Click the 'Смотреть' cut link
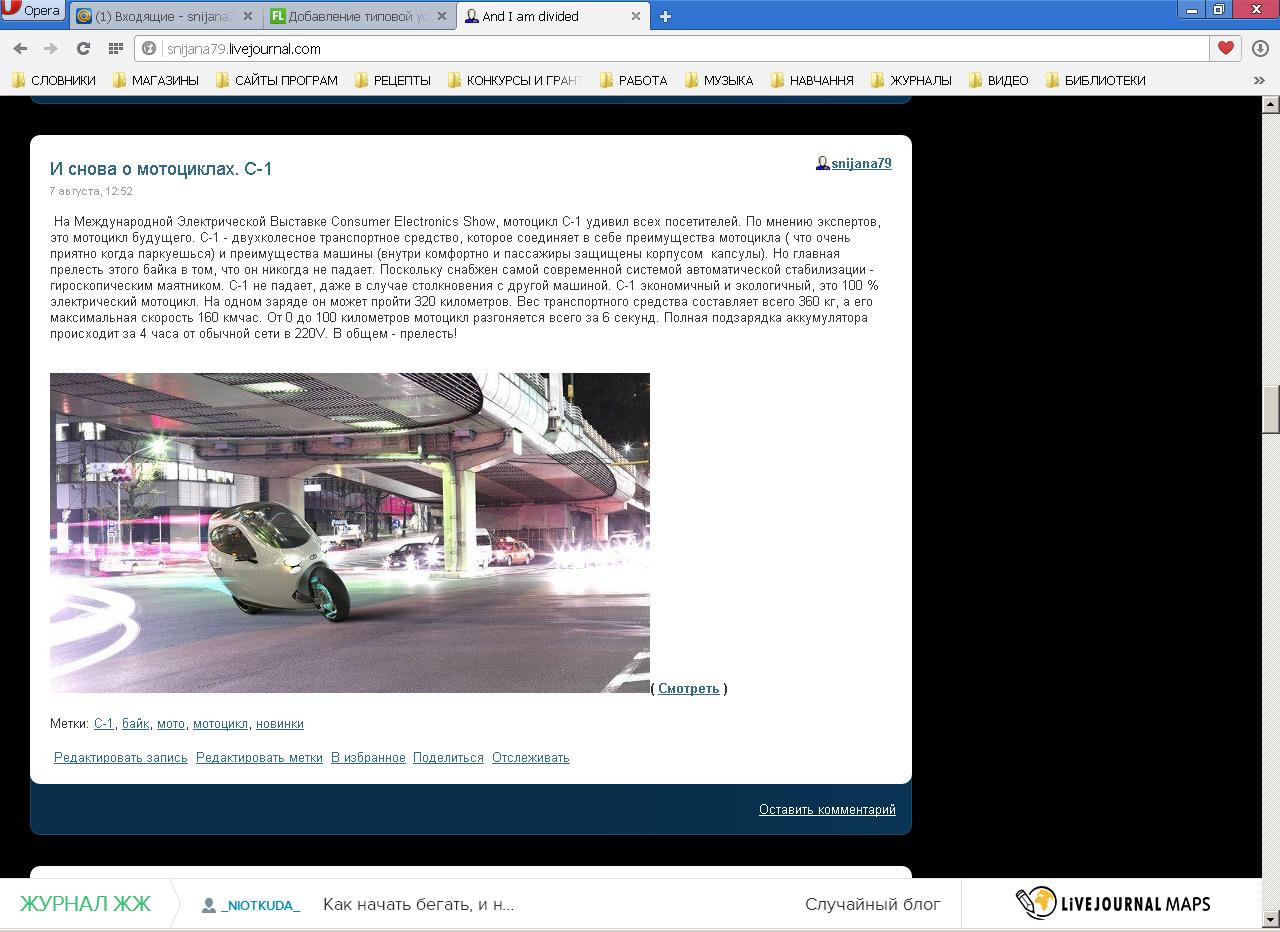 coord(688,688)
